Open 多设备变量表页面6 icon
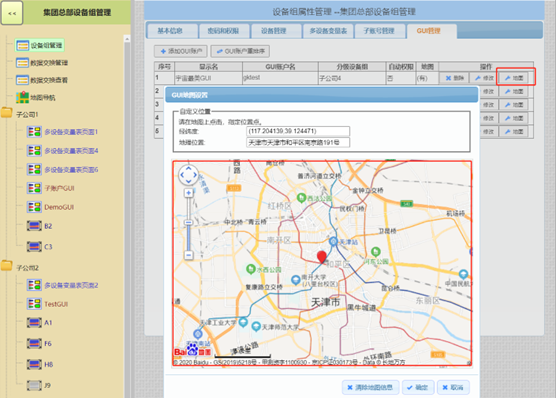 click(34, 170)
